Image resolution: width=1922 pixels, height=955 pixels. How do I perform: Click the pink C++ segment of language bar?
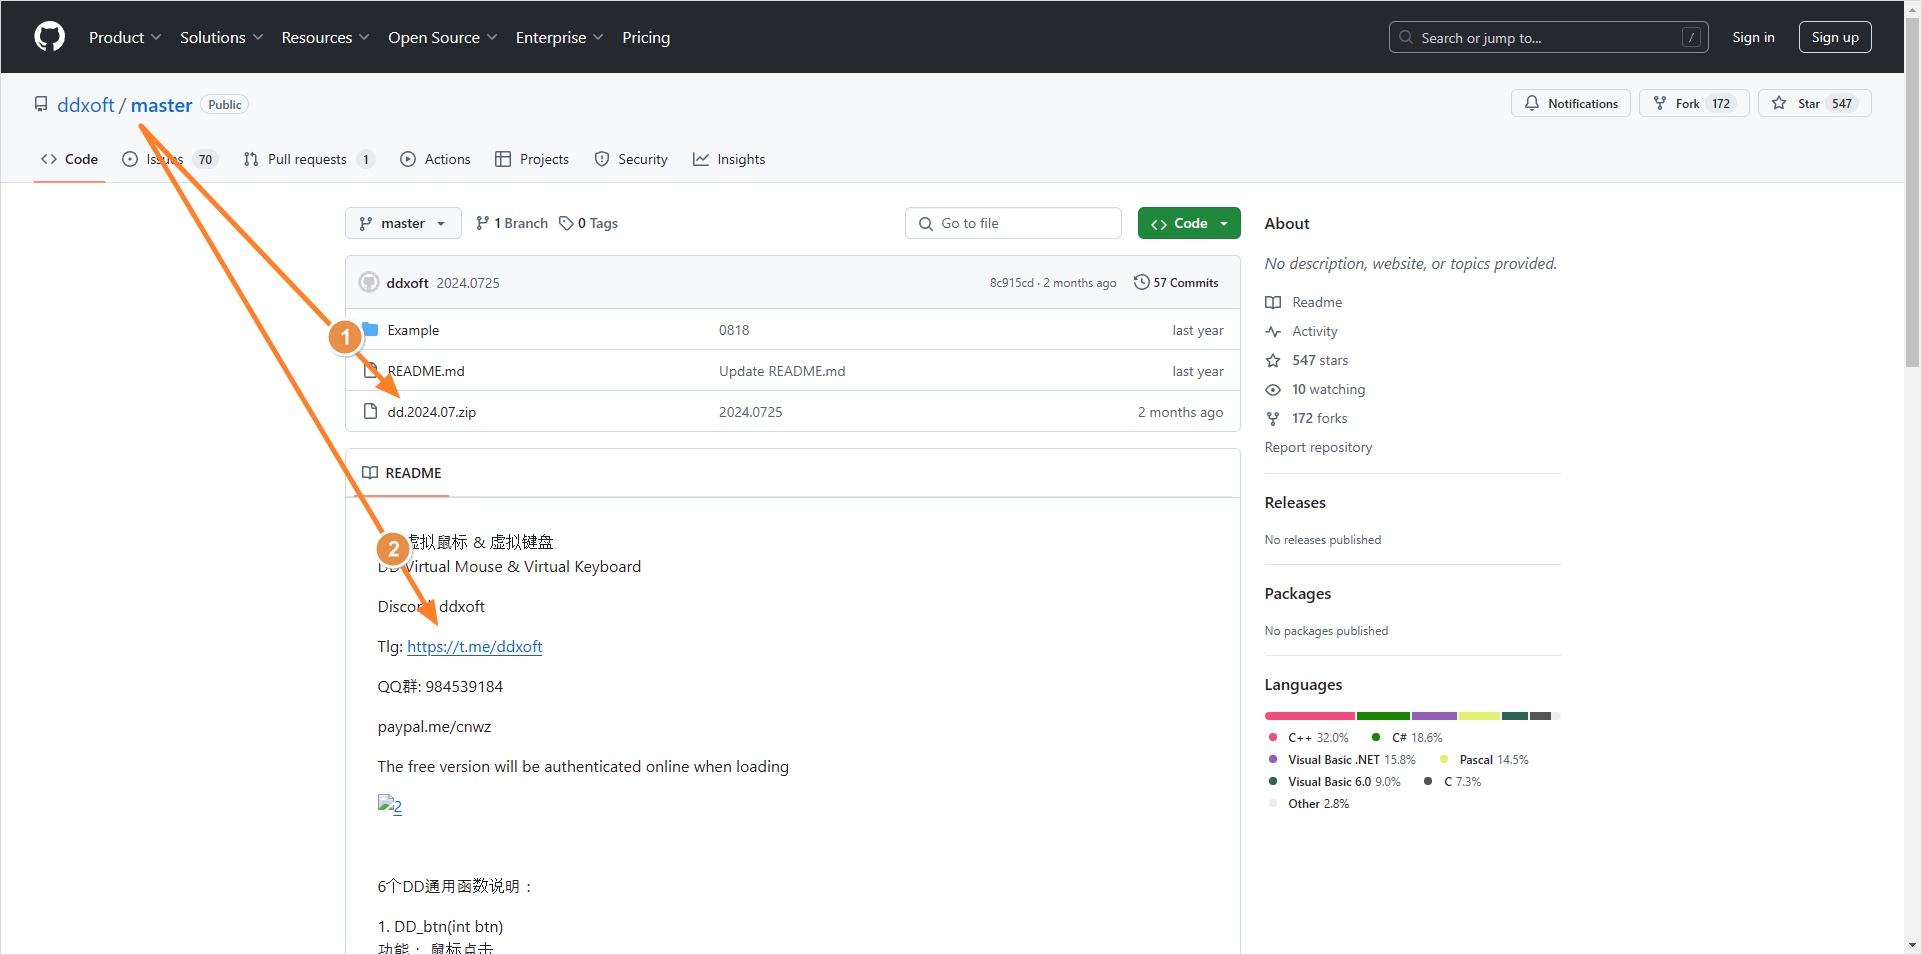(x=1310, y=716)
